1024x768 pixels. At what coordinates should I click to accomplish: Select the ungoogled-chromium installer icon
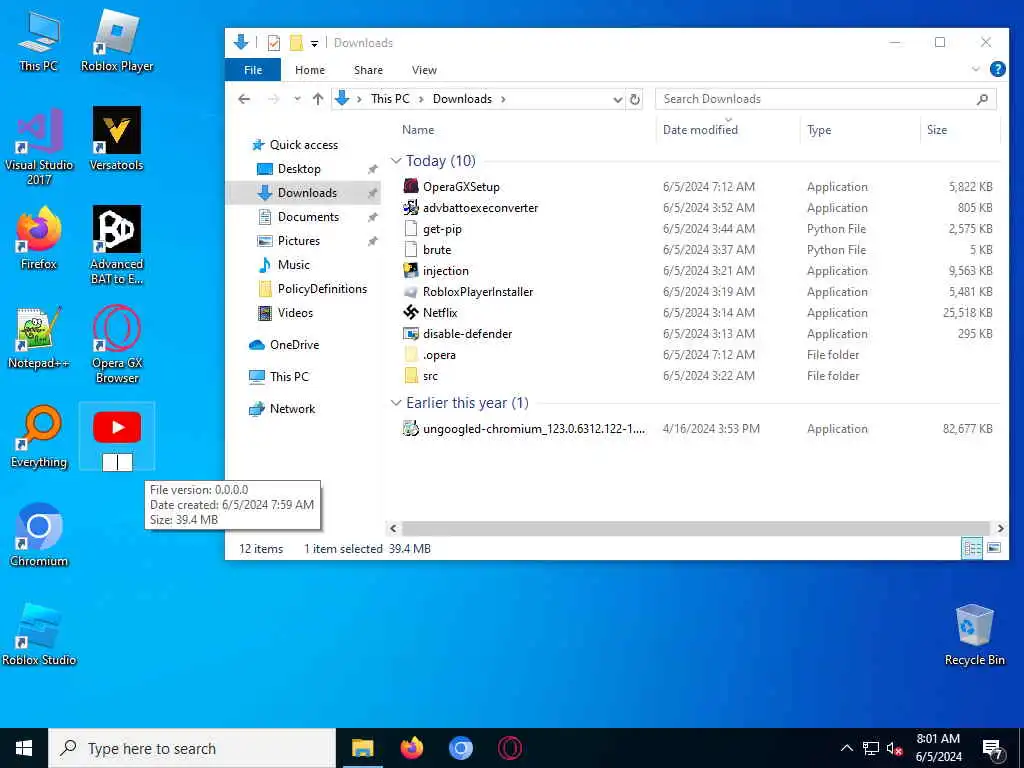(x=411, y=428)
